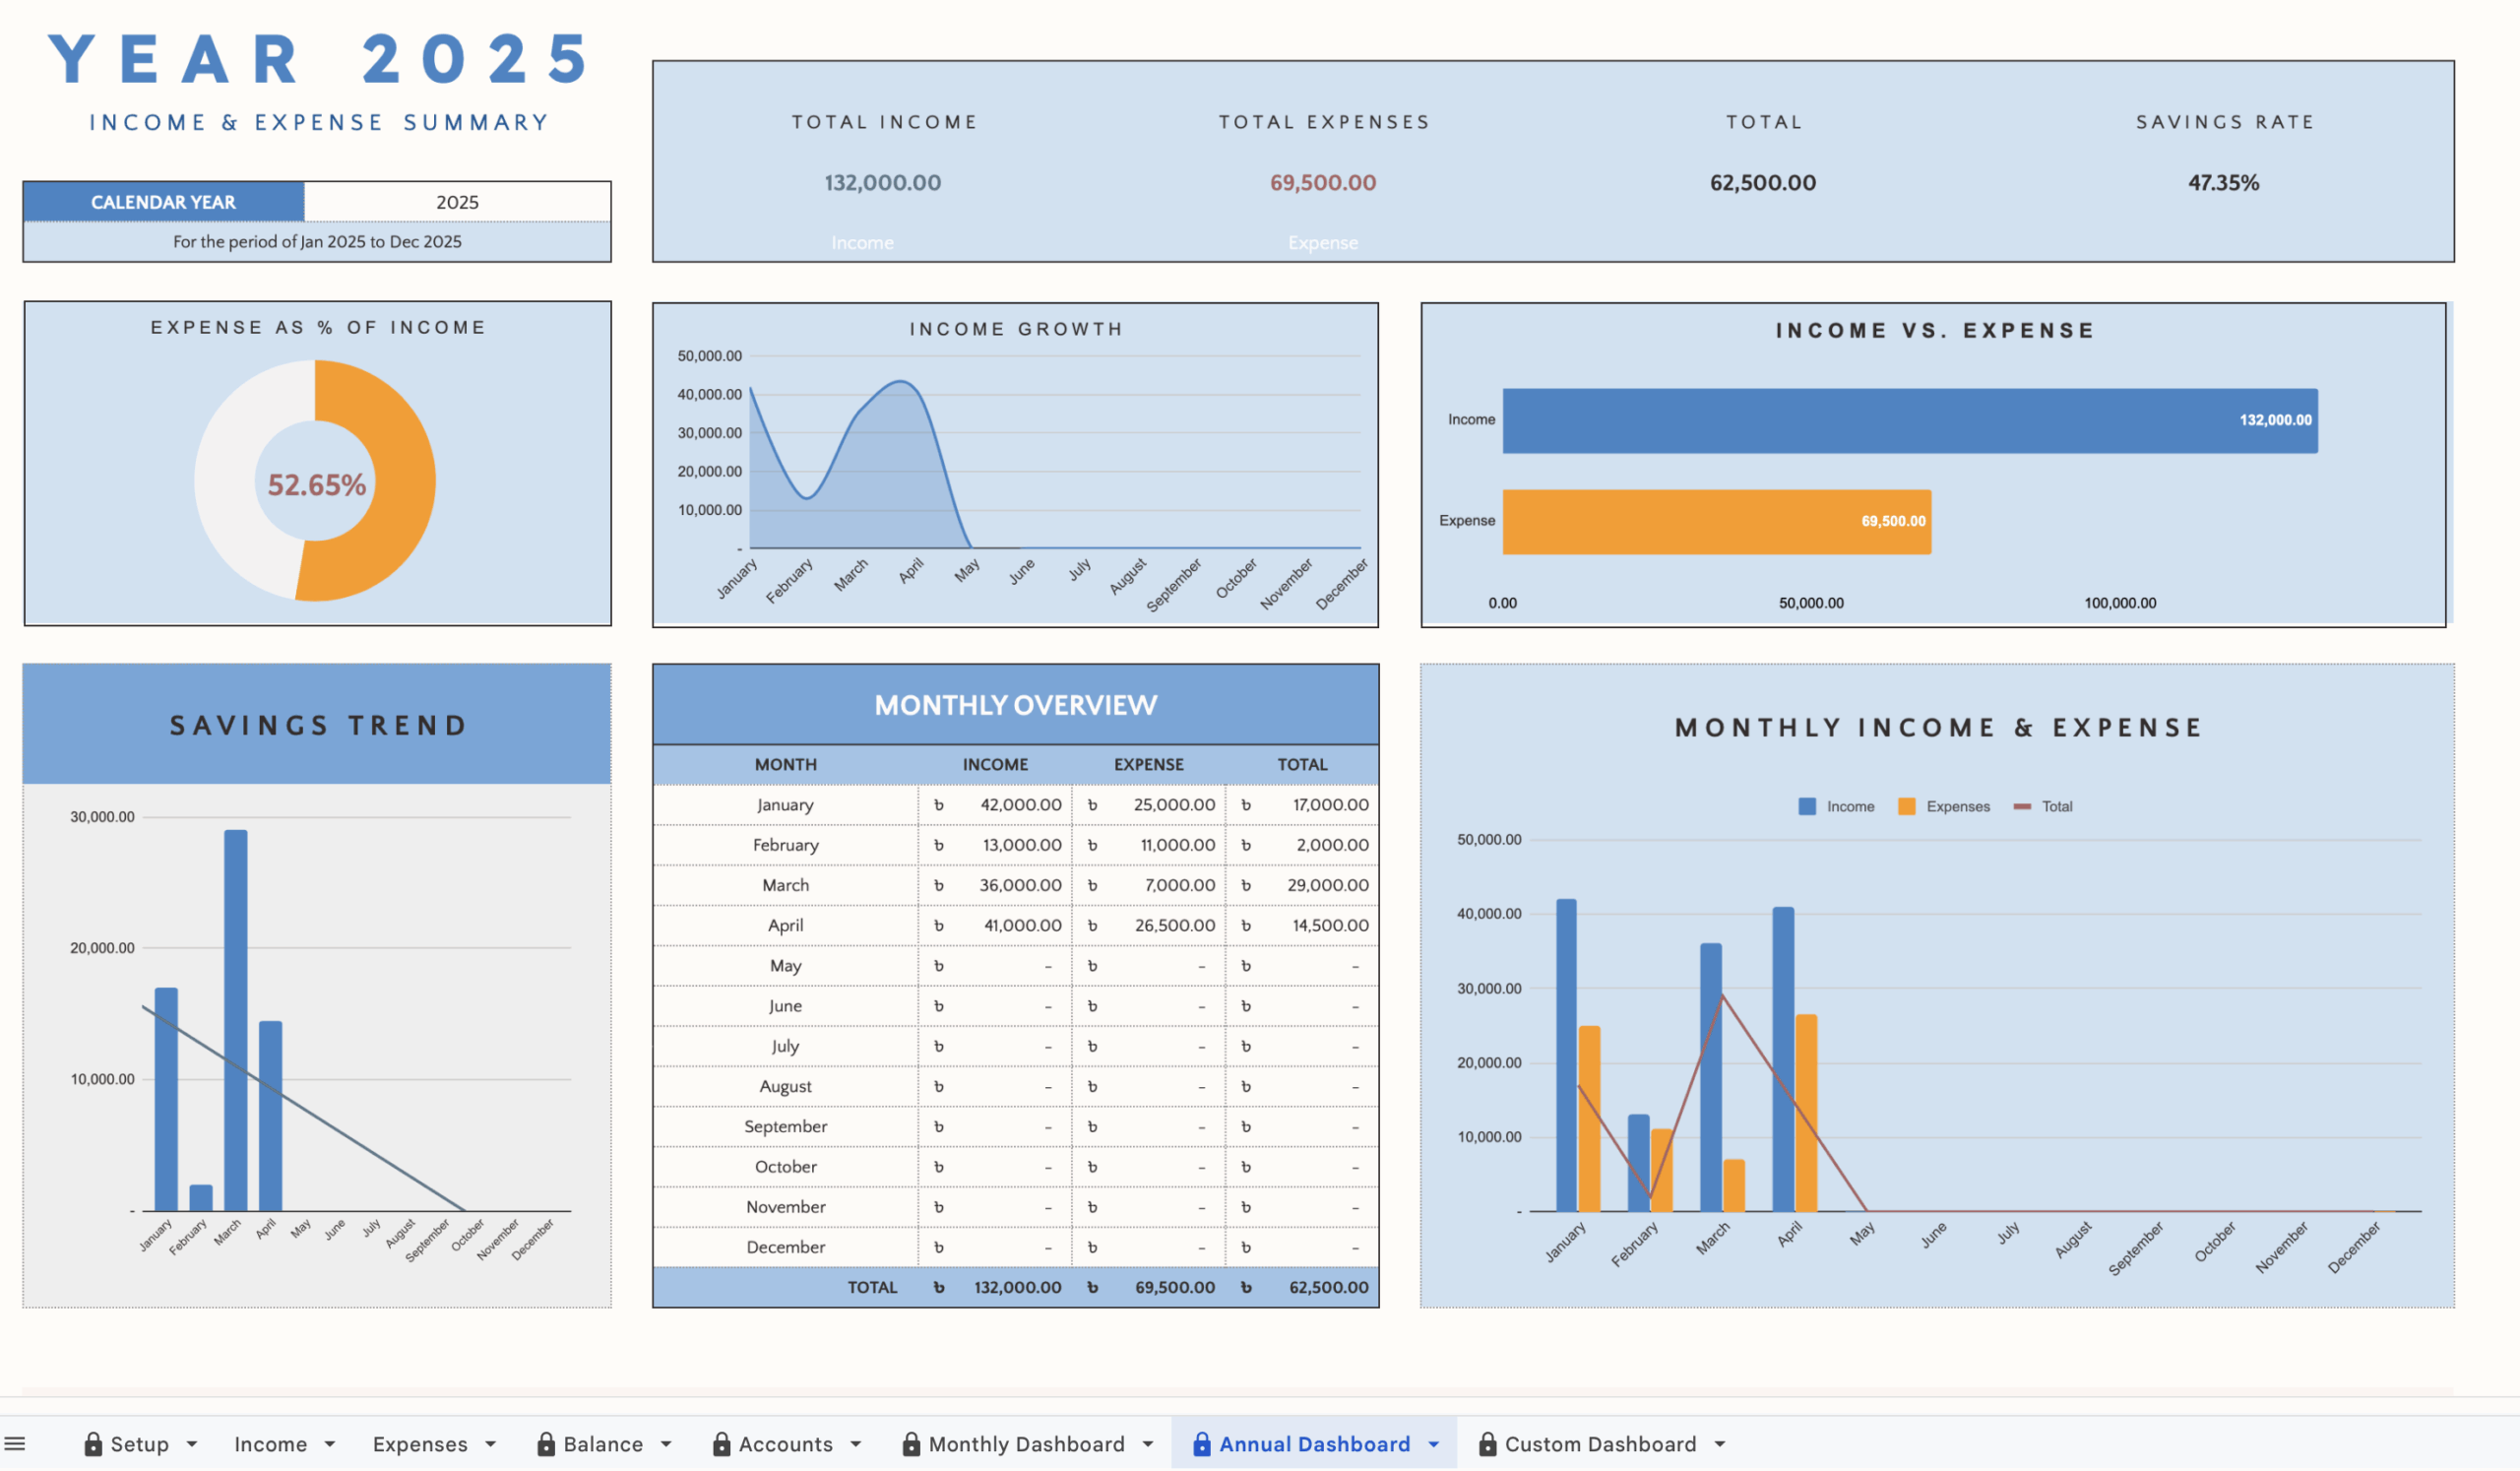The height and width of the screenshot is (1471, 2520).
Task: Open the Expenses tab dropdown arrow
Action: pos(491,1444)
